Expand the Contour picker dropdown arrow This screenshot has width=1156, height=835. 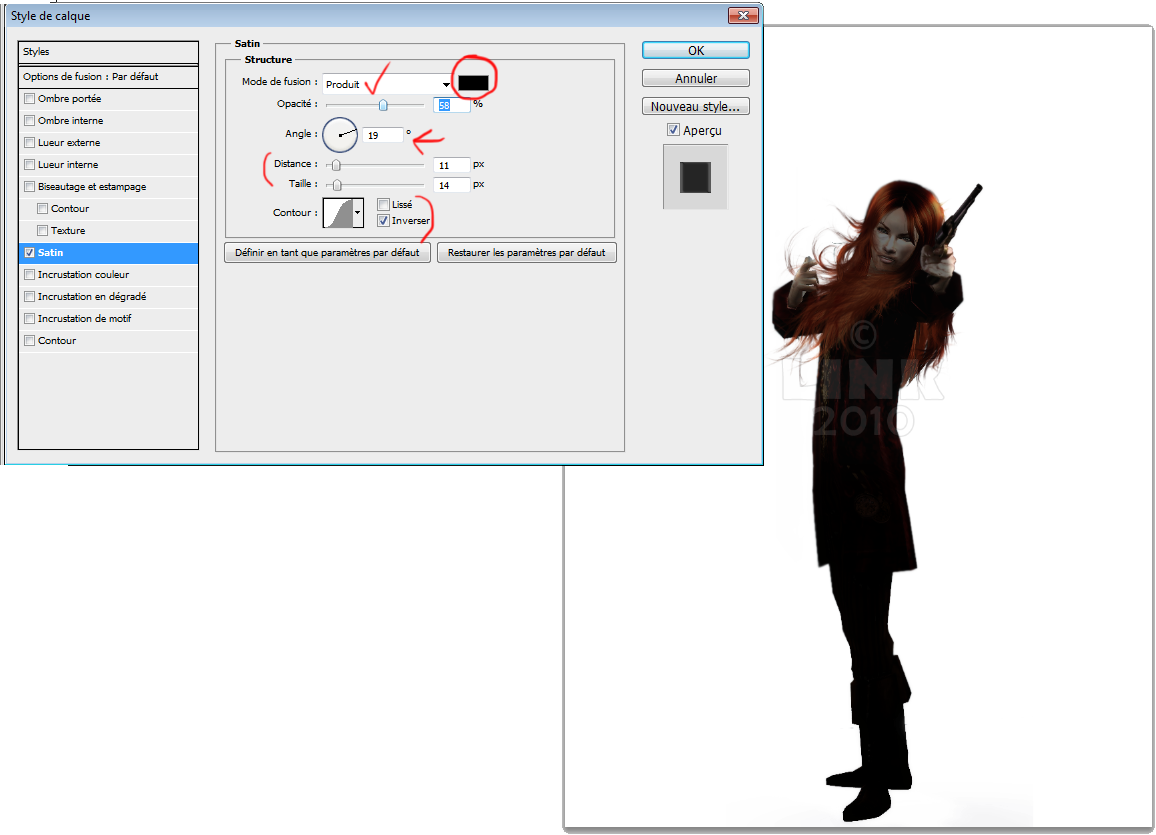(358, 213)
